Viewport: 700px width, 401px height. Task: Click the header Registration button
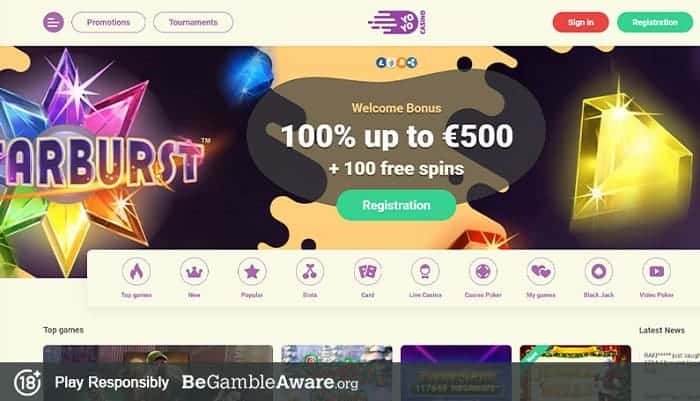click(x=655, y=22)
